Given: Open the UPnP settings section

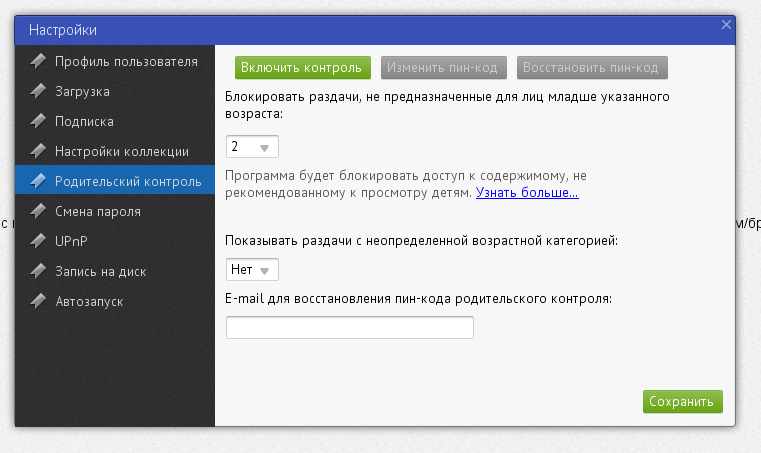Looking at the screenshot, I should (115, 241).
